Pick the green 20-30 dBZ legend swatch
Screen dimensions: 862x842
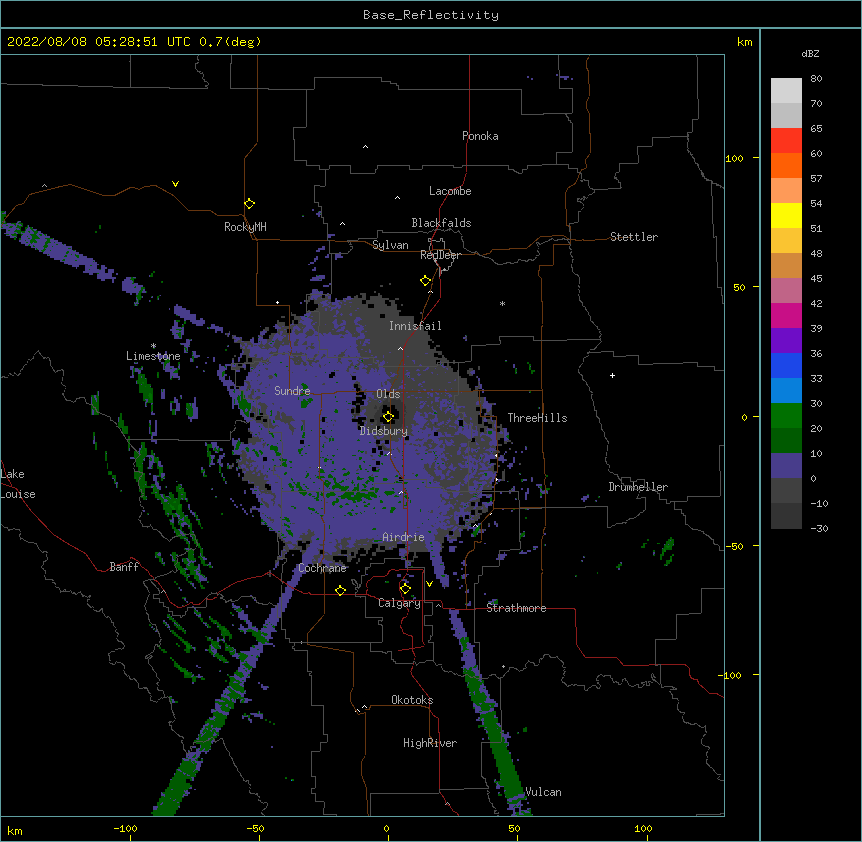(786, 416)
